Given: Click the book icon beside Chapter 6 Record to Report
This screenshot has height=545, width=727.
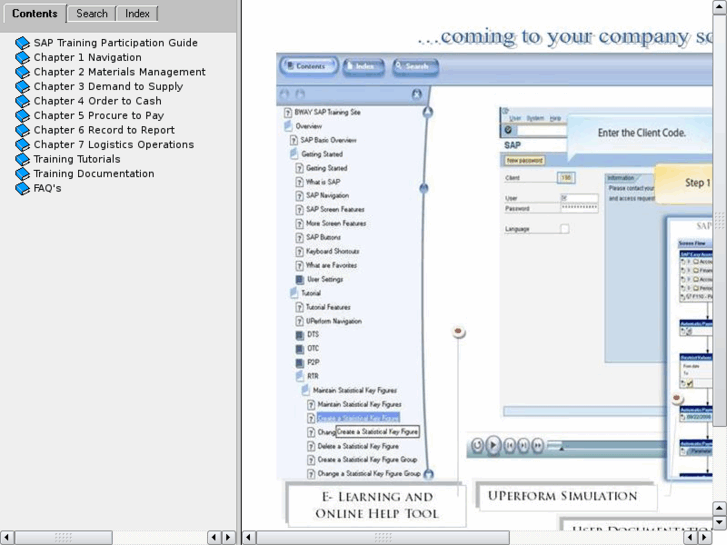Looking at the screenshot, I should tap(22, 130).
